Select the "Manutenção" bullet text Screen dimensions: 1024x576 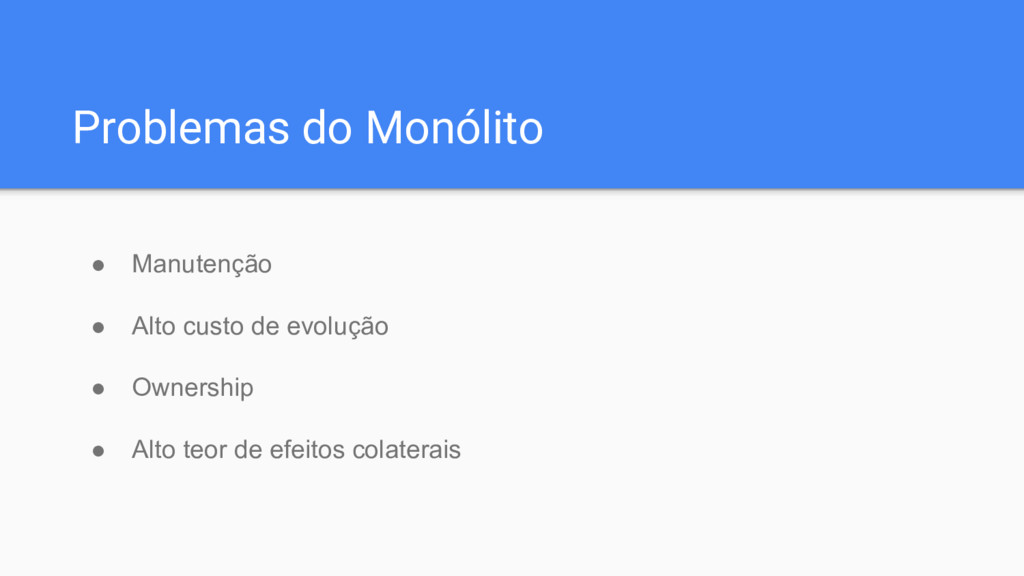point(202,264)
